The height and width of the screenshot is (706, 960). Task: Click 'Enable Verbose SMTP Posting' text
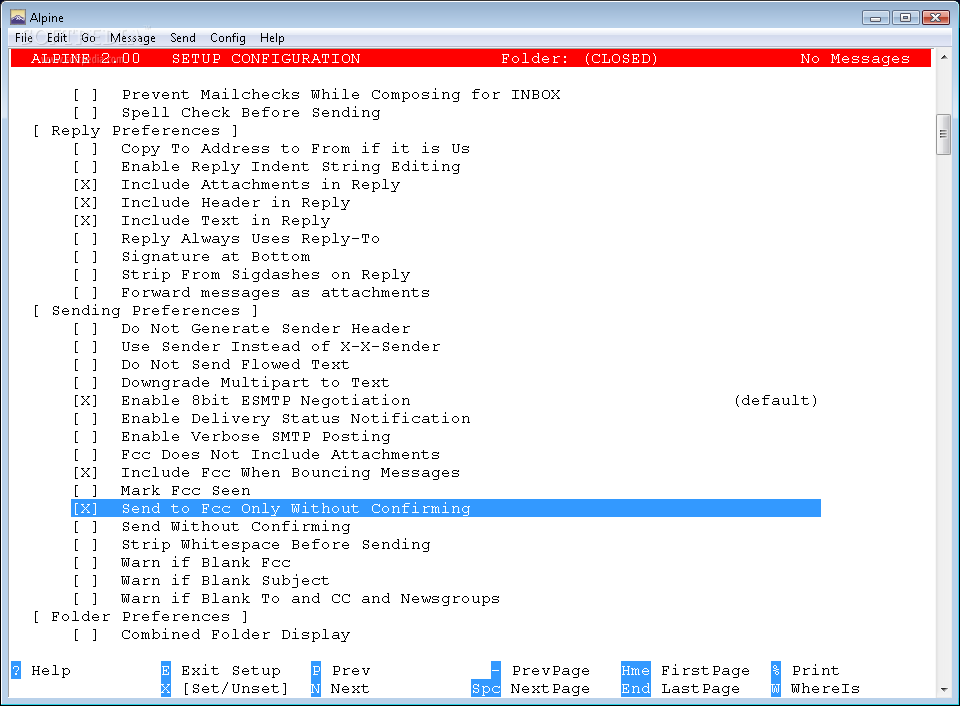click(255, 437)
